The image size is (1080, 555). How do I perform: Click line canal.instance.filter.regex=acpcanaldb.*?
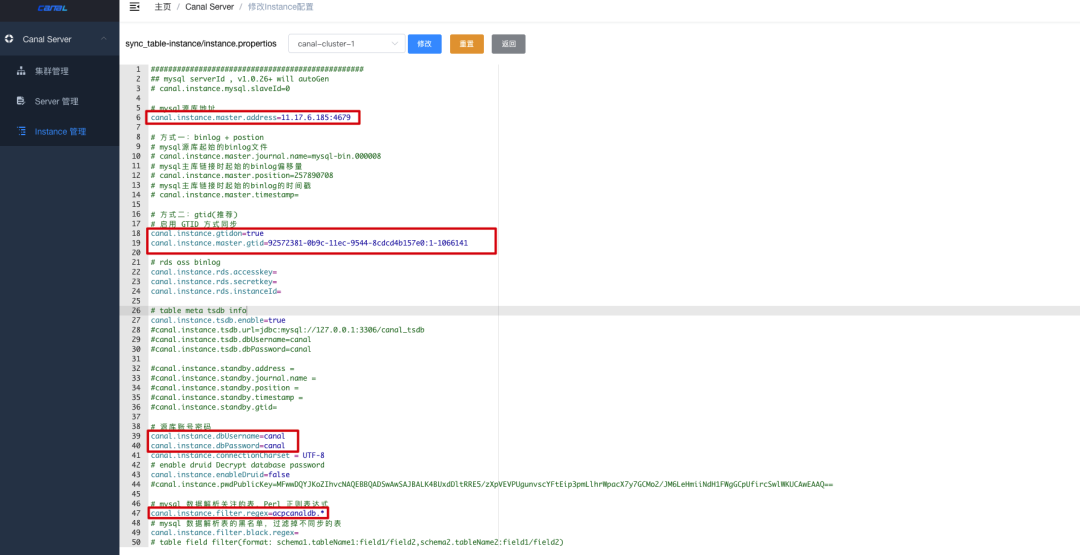(238, 513)
